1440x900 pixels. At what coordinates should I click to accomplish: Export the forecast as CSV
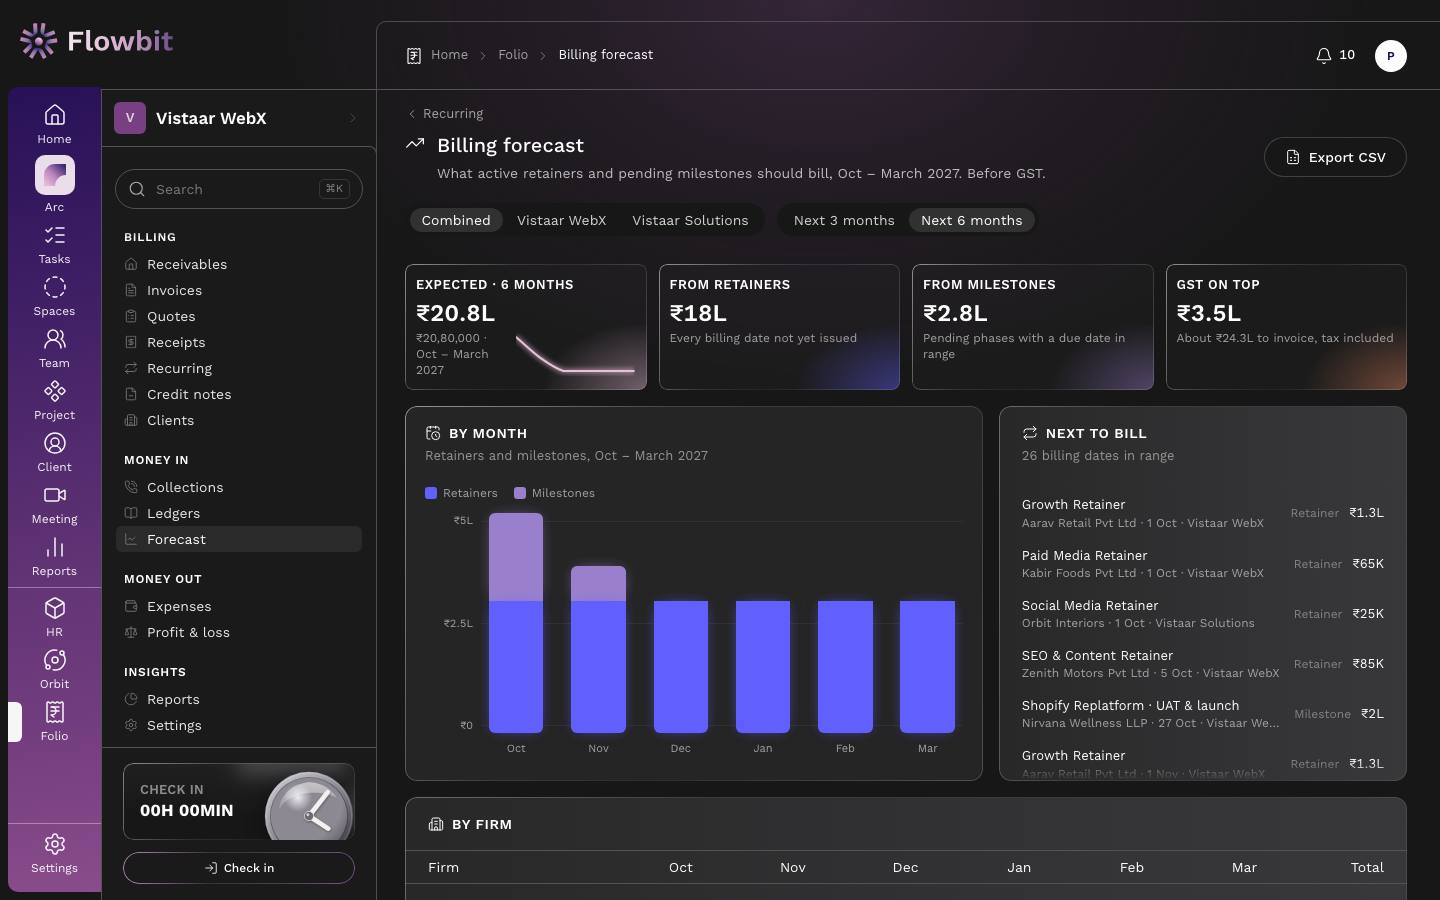point(1335,157)
